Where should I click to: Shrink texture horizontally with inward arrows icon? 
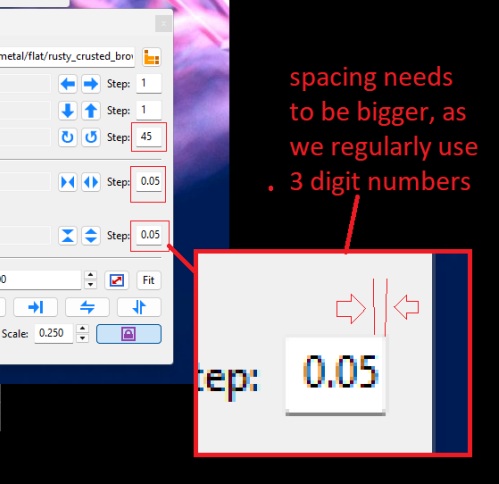click(x=68, y=182)
